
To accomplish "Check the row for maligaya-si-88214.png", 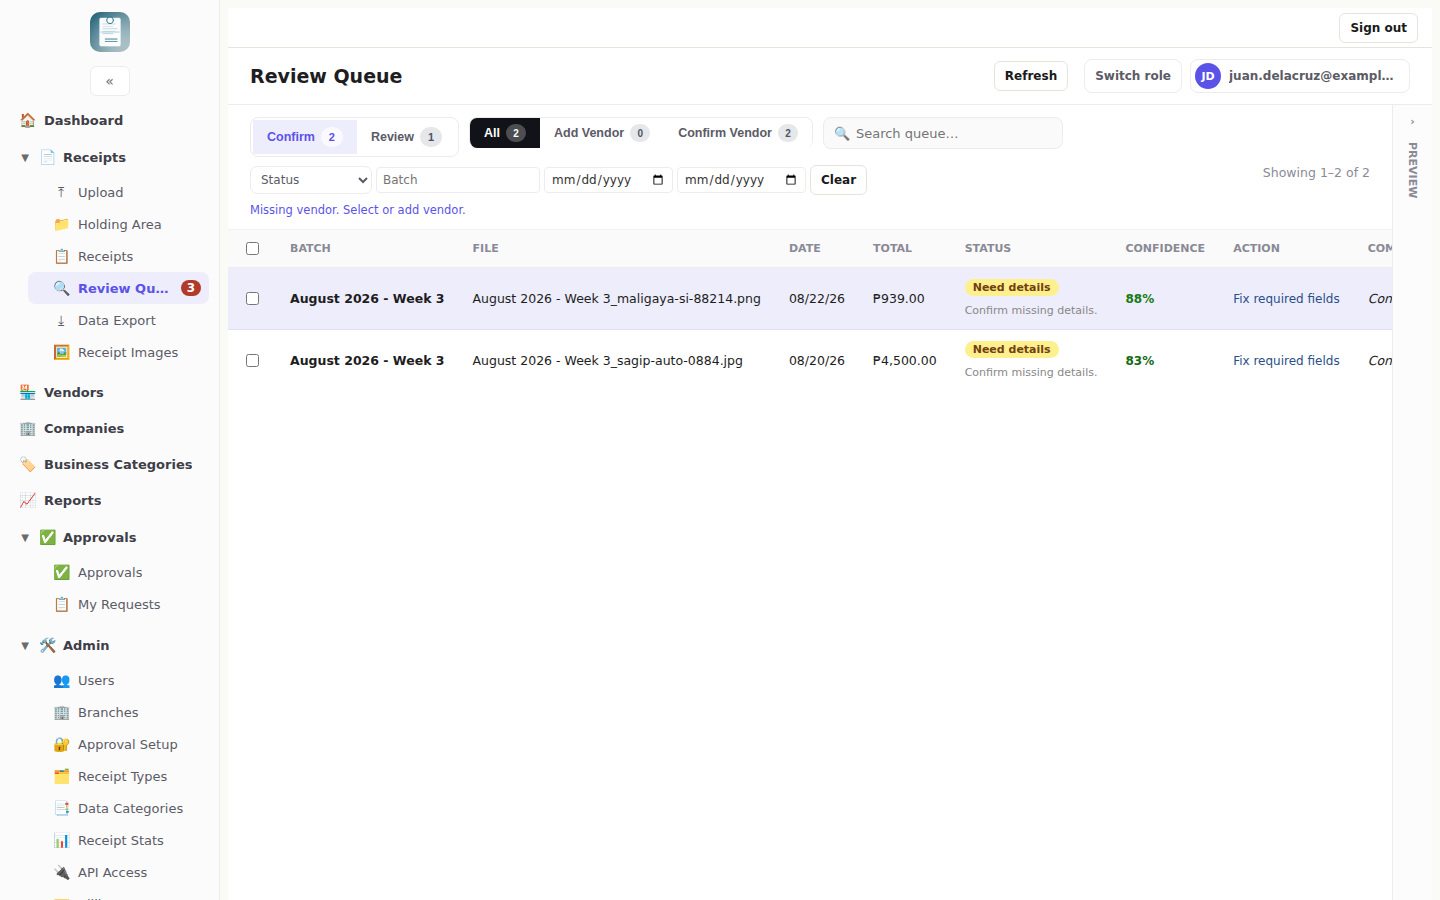I will tap(252, 298).
